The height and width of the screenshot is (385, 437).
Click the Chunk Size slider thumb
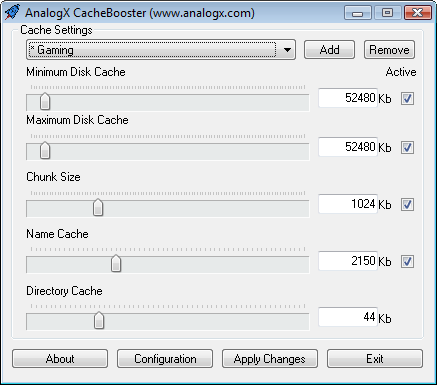tap(98, 207)
